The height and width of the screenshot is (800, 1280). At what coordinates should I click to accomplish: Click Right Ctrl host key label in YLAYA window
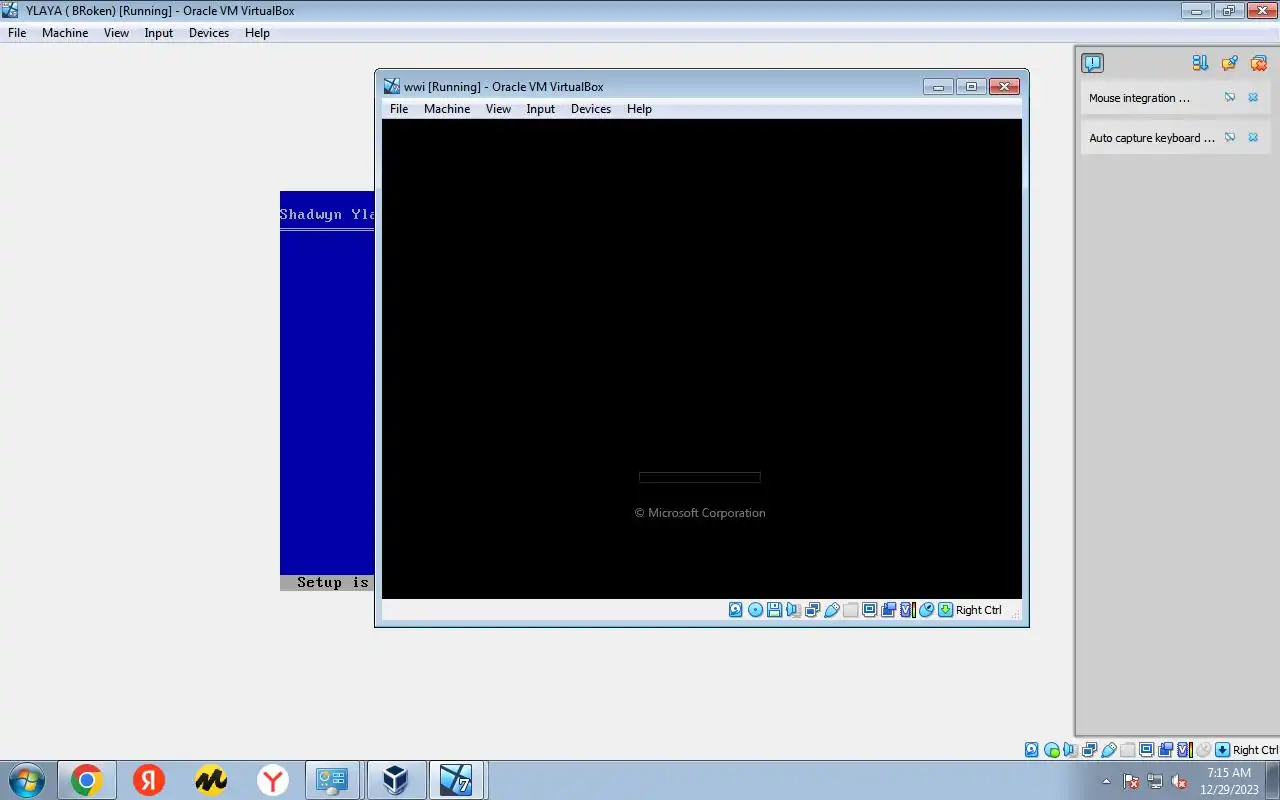tap(1255, 750)
